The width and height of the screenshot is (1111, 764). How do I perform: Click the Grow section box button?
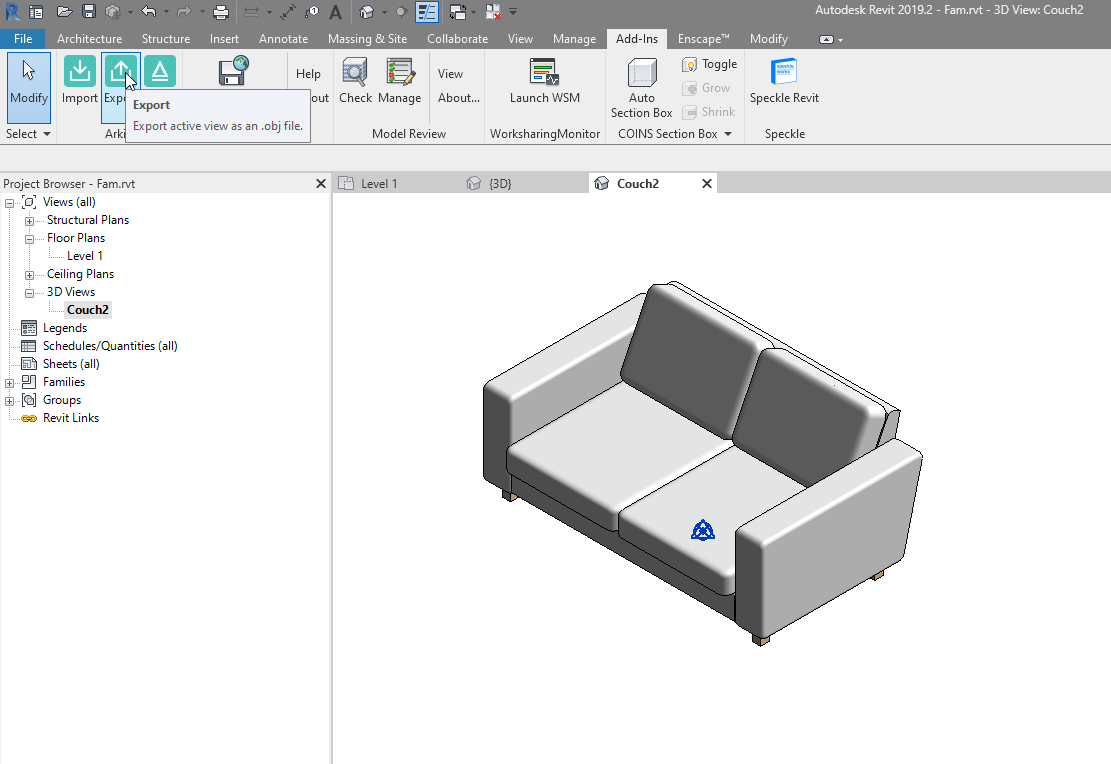tap(706, 88)
